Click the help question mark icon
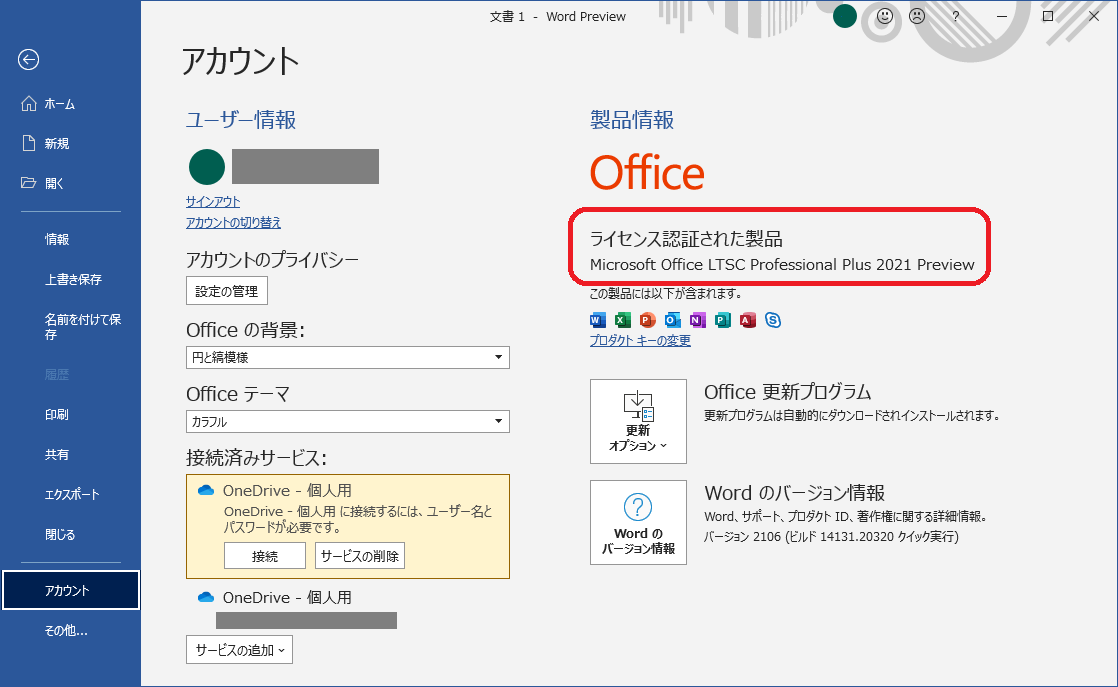This screenshot has width=1118, height=687. tap(956, 16)
